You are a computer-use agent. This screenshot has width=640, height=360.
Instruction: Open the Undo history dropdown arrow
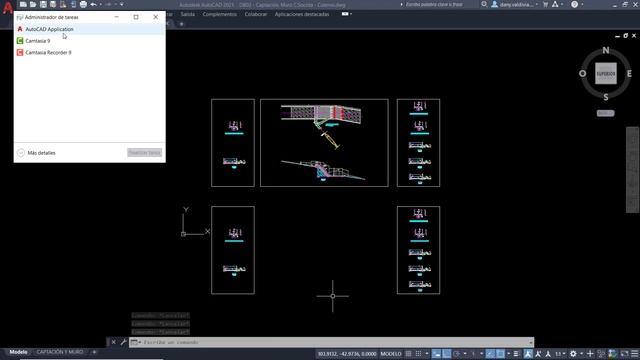pos(100,4)
